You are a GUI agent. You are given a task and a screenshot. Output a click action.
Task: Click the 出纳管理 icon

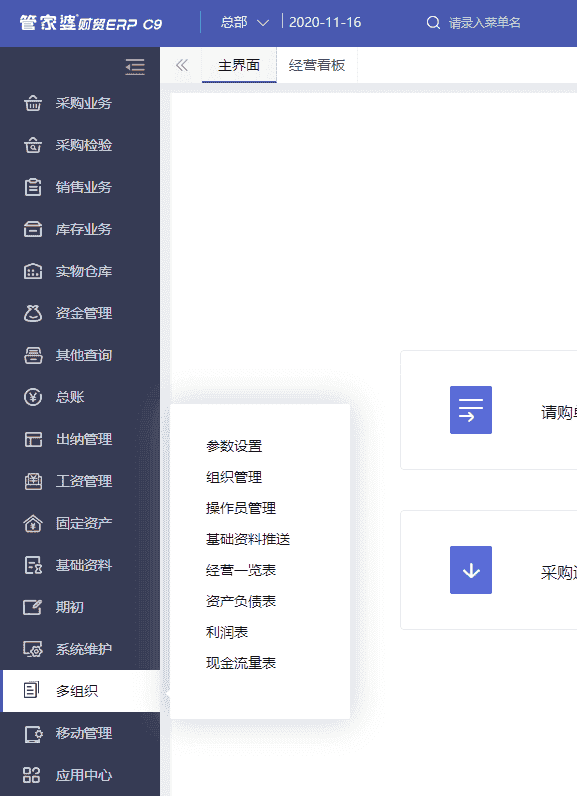pyautogui.click(x=33, y=439)
